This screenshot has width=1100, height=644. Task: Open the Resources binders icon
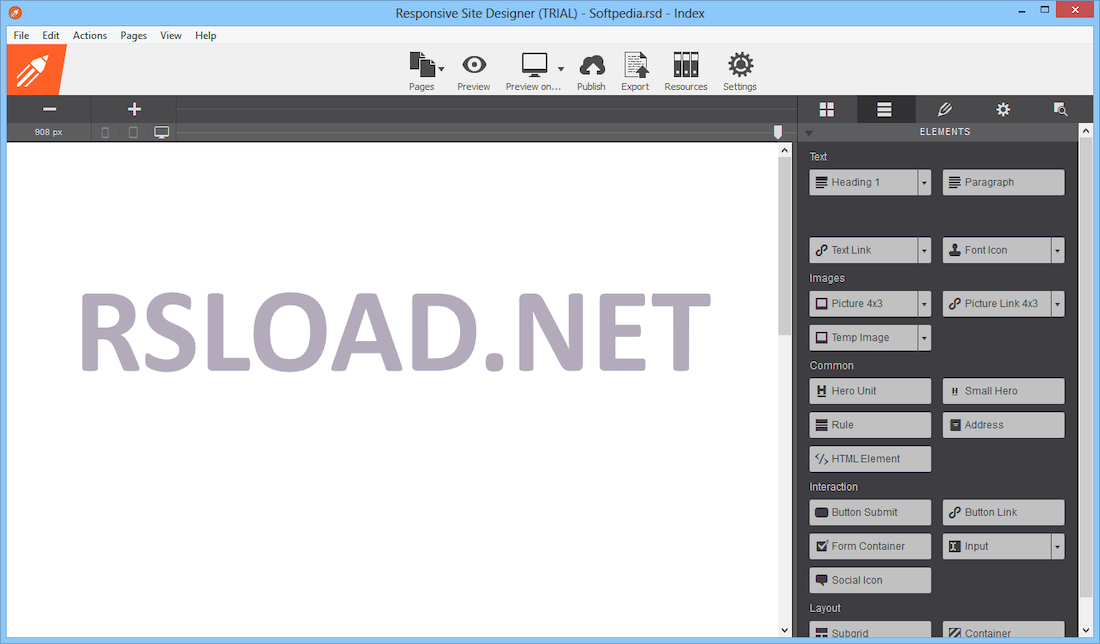point(685,65)
